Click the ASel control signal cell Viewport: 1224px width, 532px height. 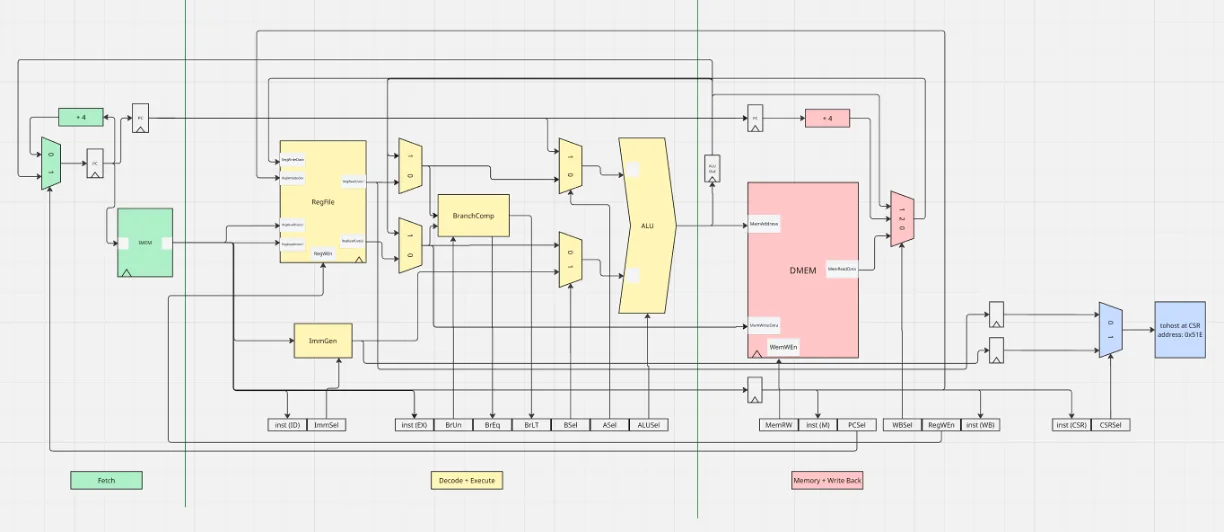pyautogui.click(x=609, y=425)
